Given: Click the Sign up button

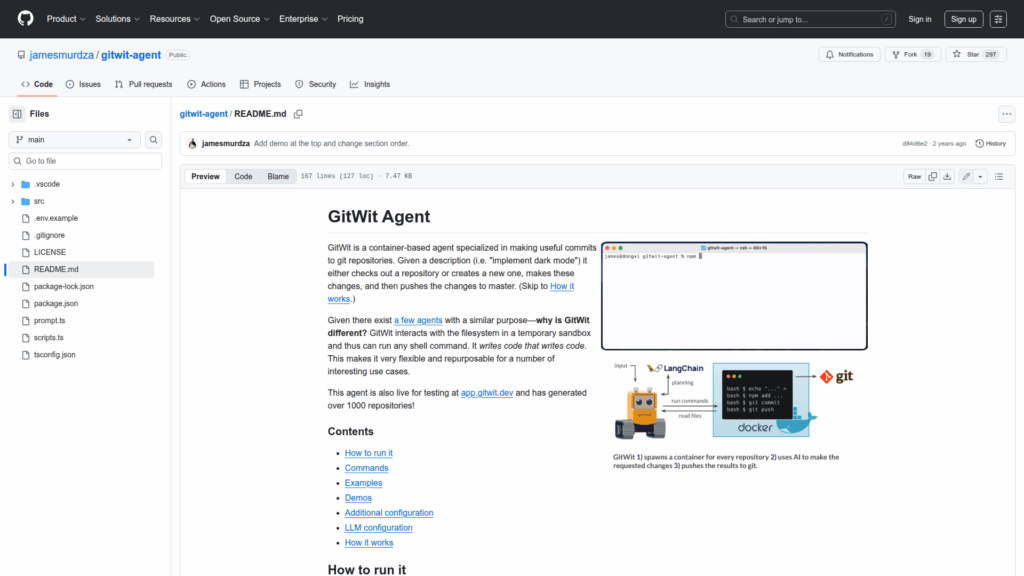Looking at the screenshot, I should 963,19.
